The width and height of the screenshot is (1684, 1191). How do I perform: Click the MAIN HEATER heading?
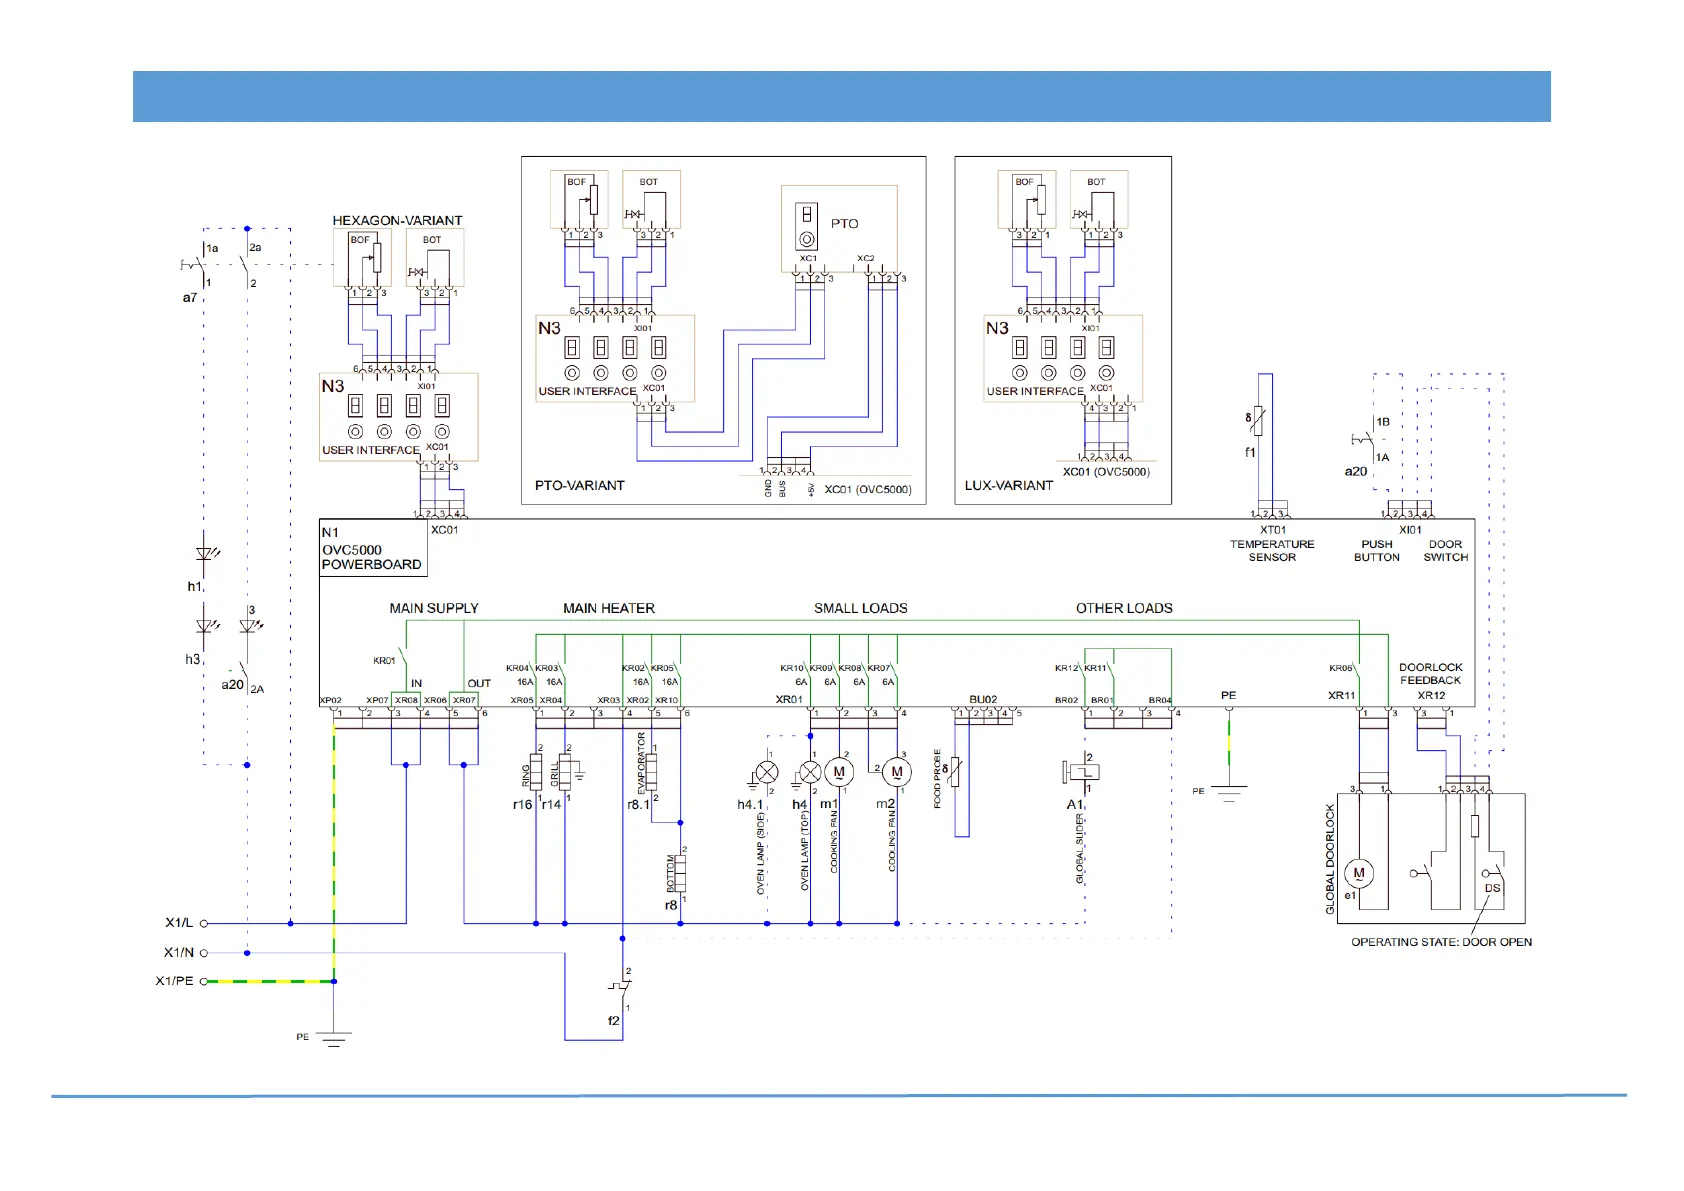(x=608, y=608)
